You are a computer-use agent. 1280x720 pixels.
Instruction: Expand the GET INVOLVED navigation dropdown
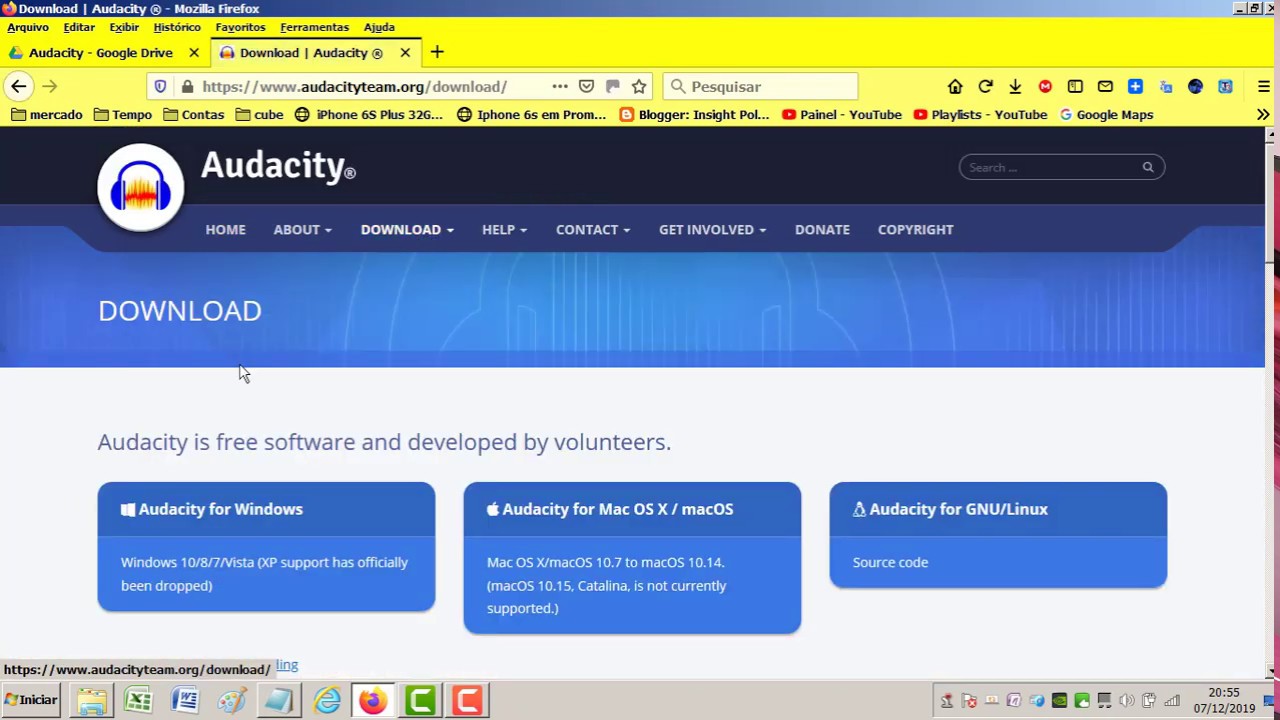(x=712, y=229)
